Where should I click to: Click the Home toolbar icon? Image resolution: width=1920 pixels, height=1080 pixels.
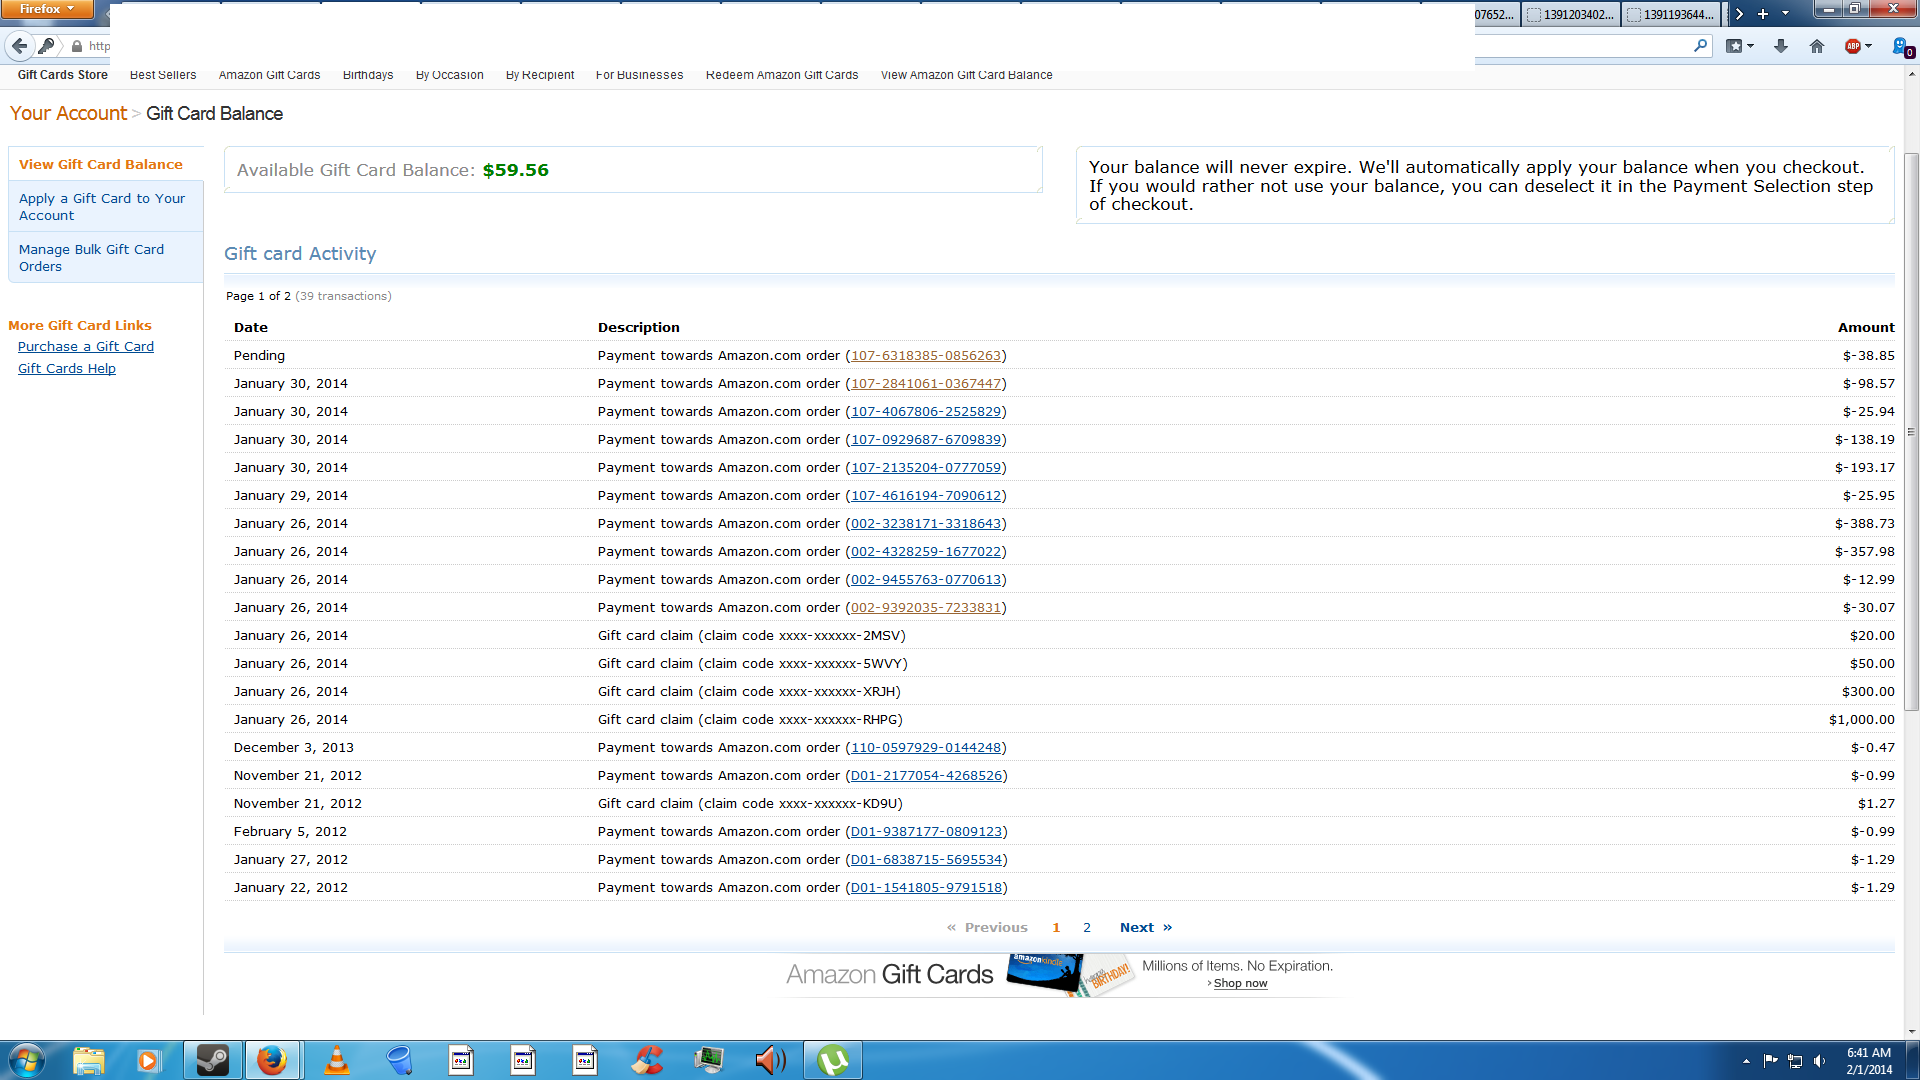pos(1817,46)
